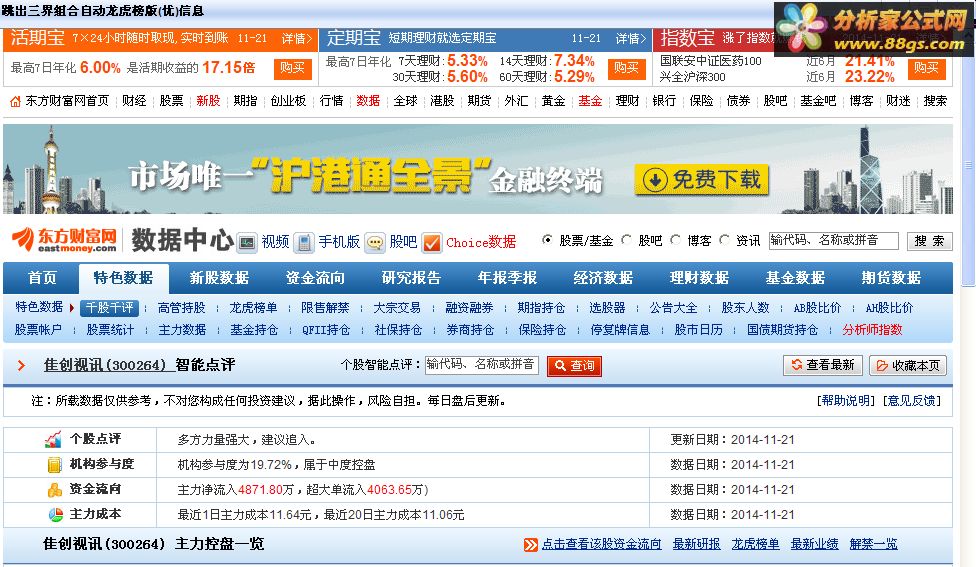Select the 股吧 search radio button
The height and width of the screenshot is (567, 976).
[x=626, y=240]
